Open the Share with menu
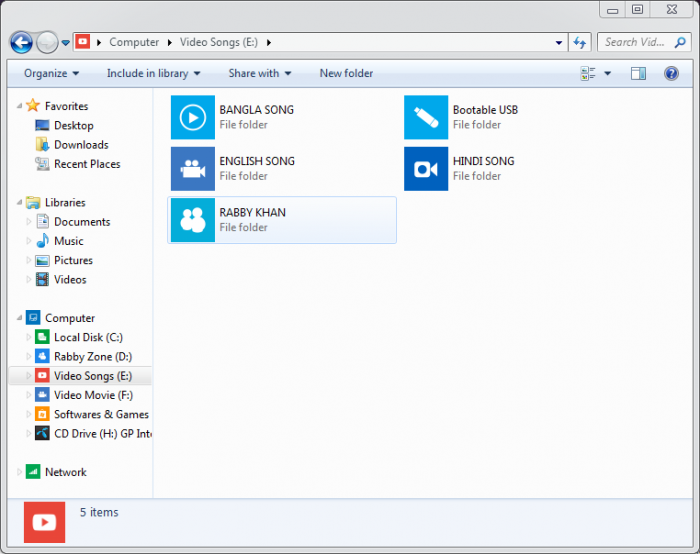 [259, 73]
